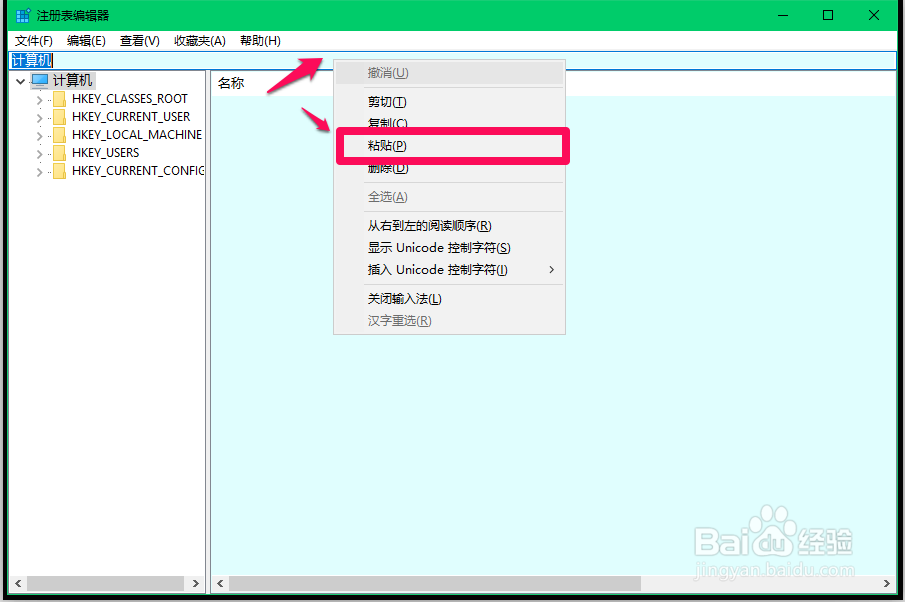The image size is (905, 602).
Task: Expand the HKEY_CLASSES_ROOT tree node
Action: (x=40, y=97)
